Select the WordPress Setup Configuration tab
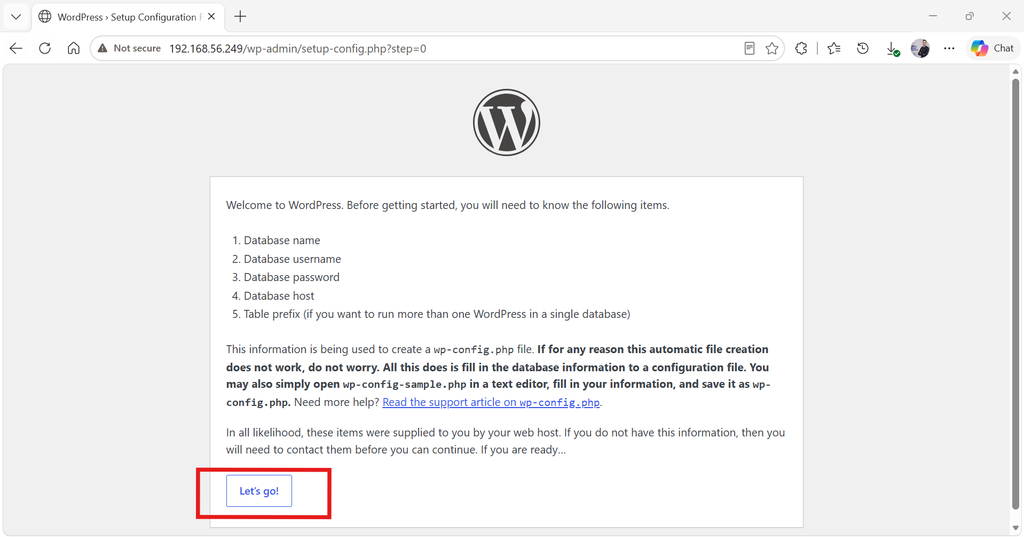1024x537 pixels. tap(124, 17)
